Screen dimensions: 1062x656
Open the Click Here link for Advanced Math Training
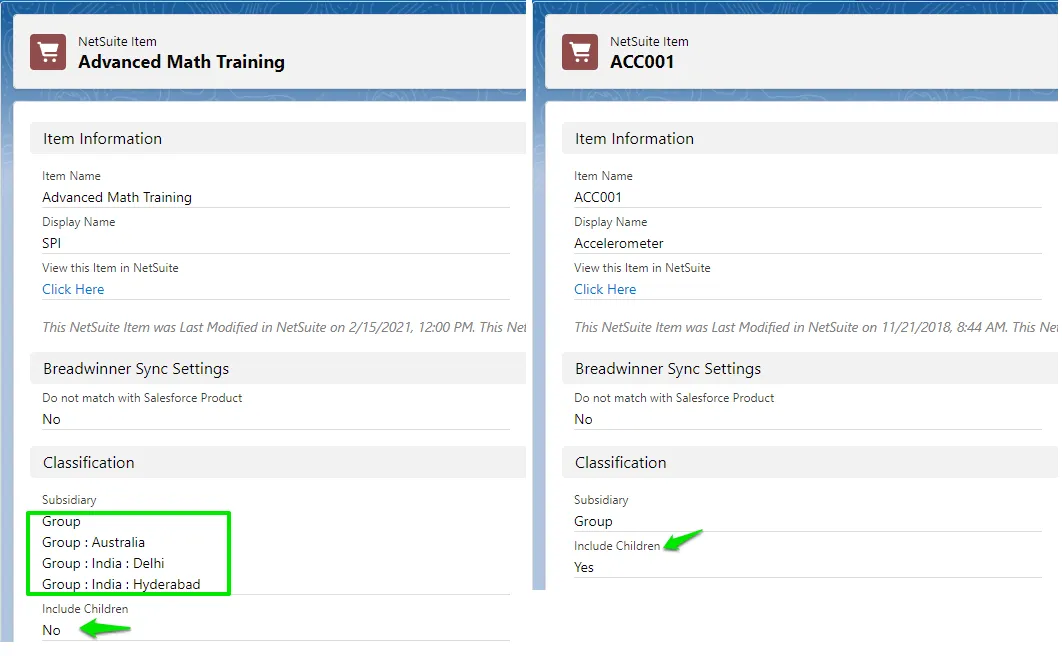[x=73, y=289]
